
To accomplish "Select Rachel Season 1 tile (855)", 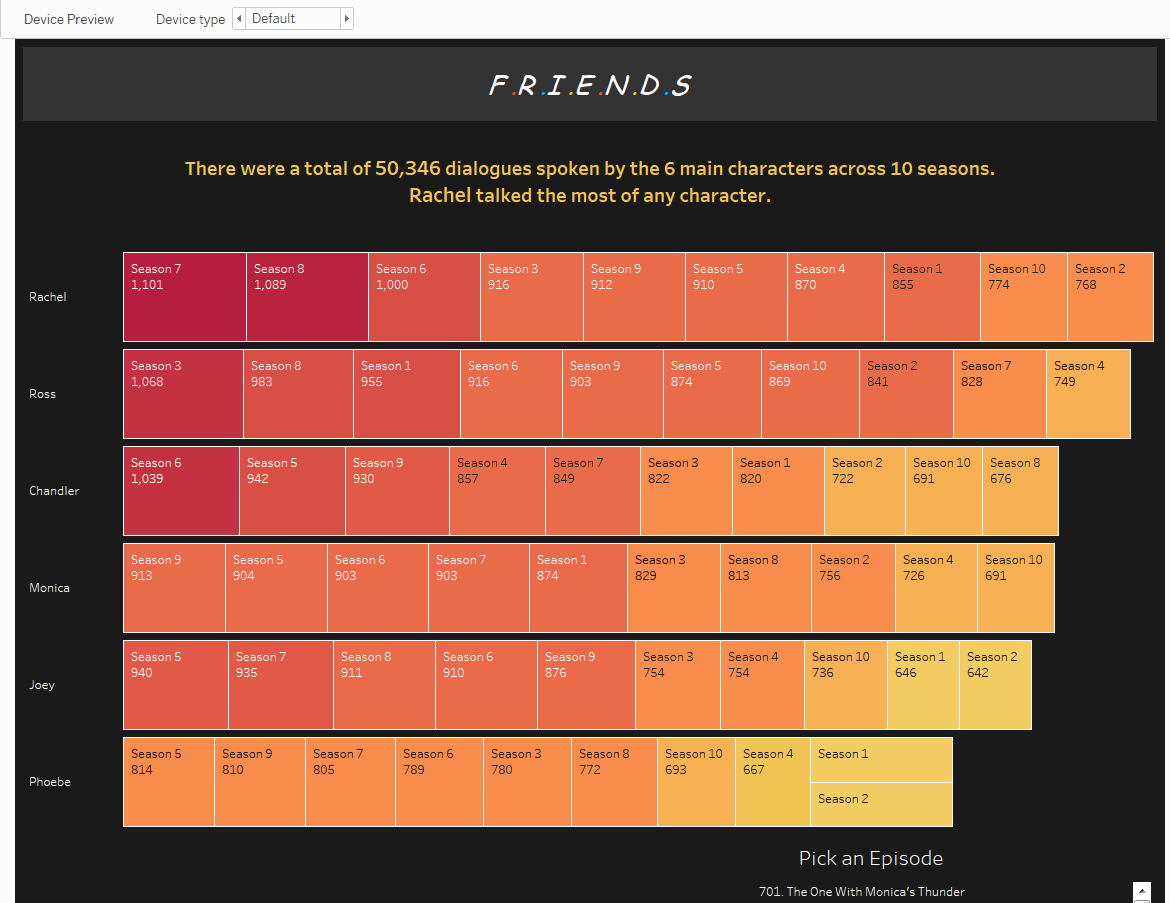I will [933, 297].
